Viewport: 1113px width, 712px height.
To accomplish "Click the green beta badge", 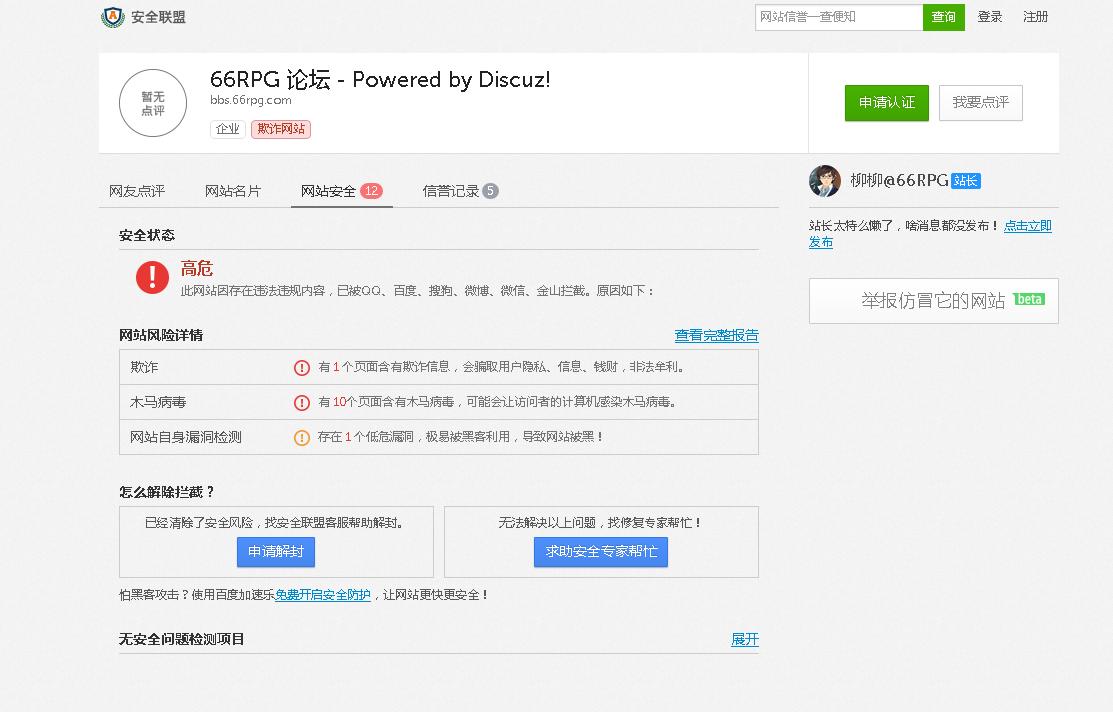I will tap(1029, 300).
